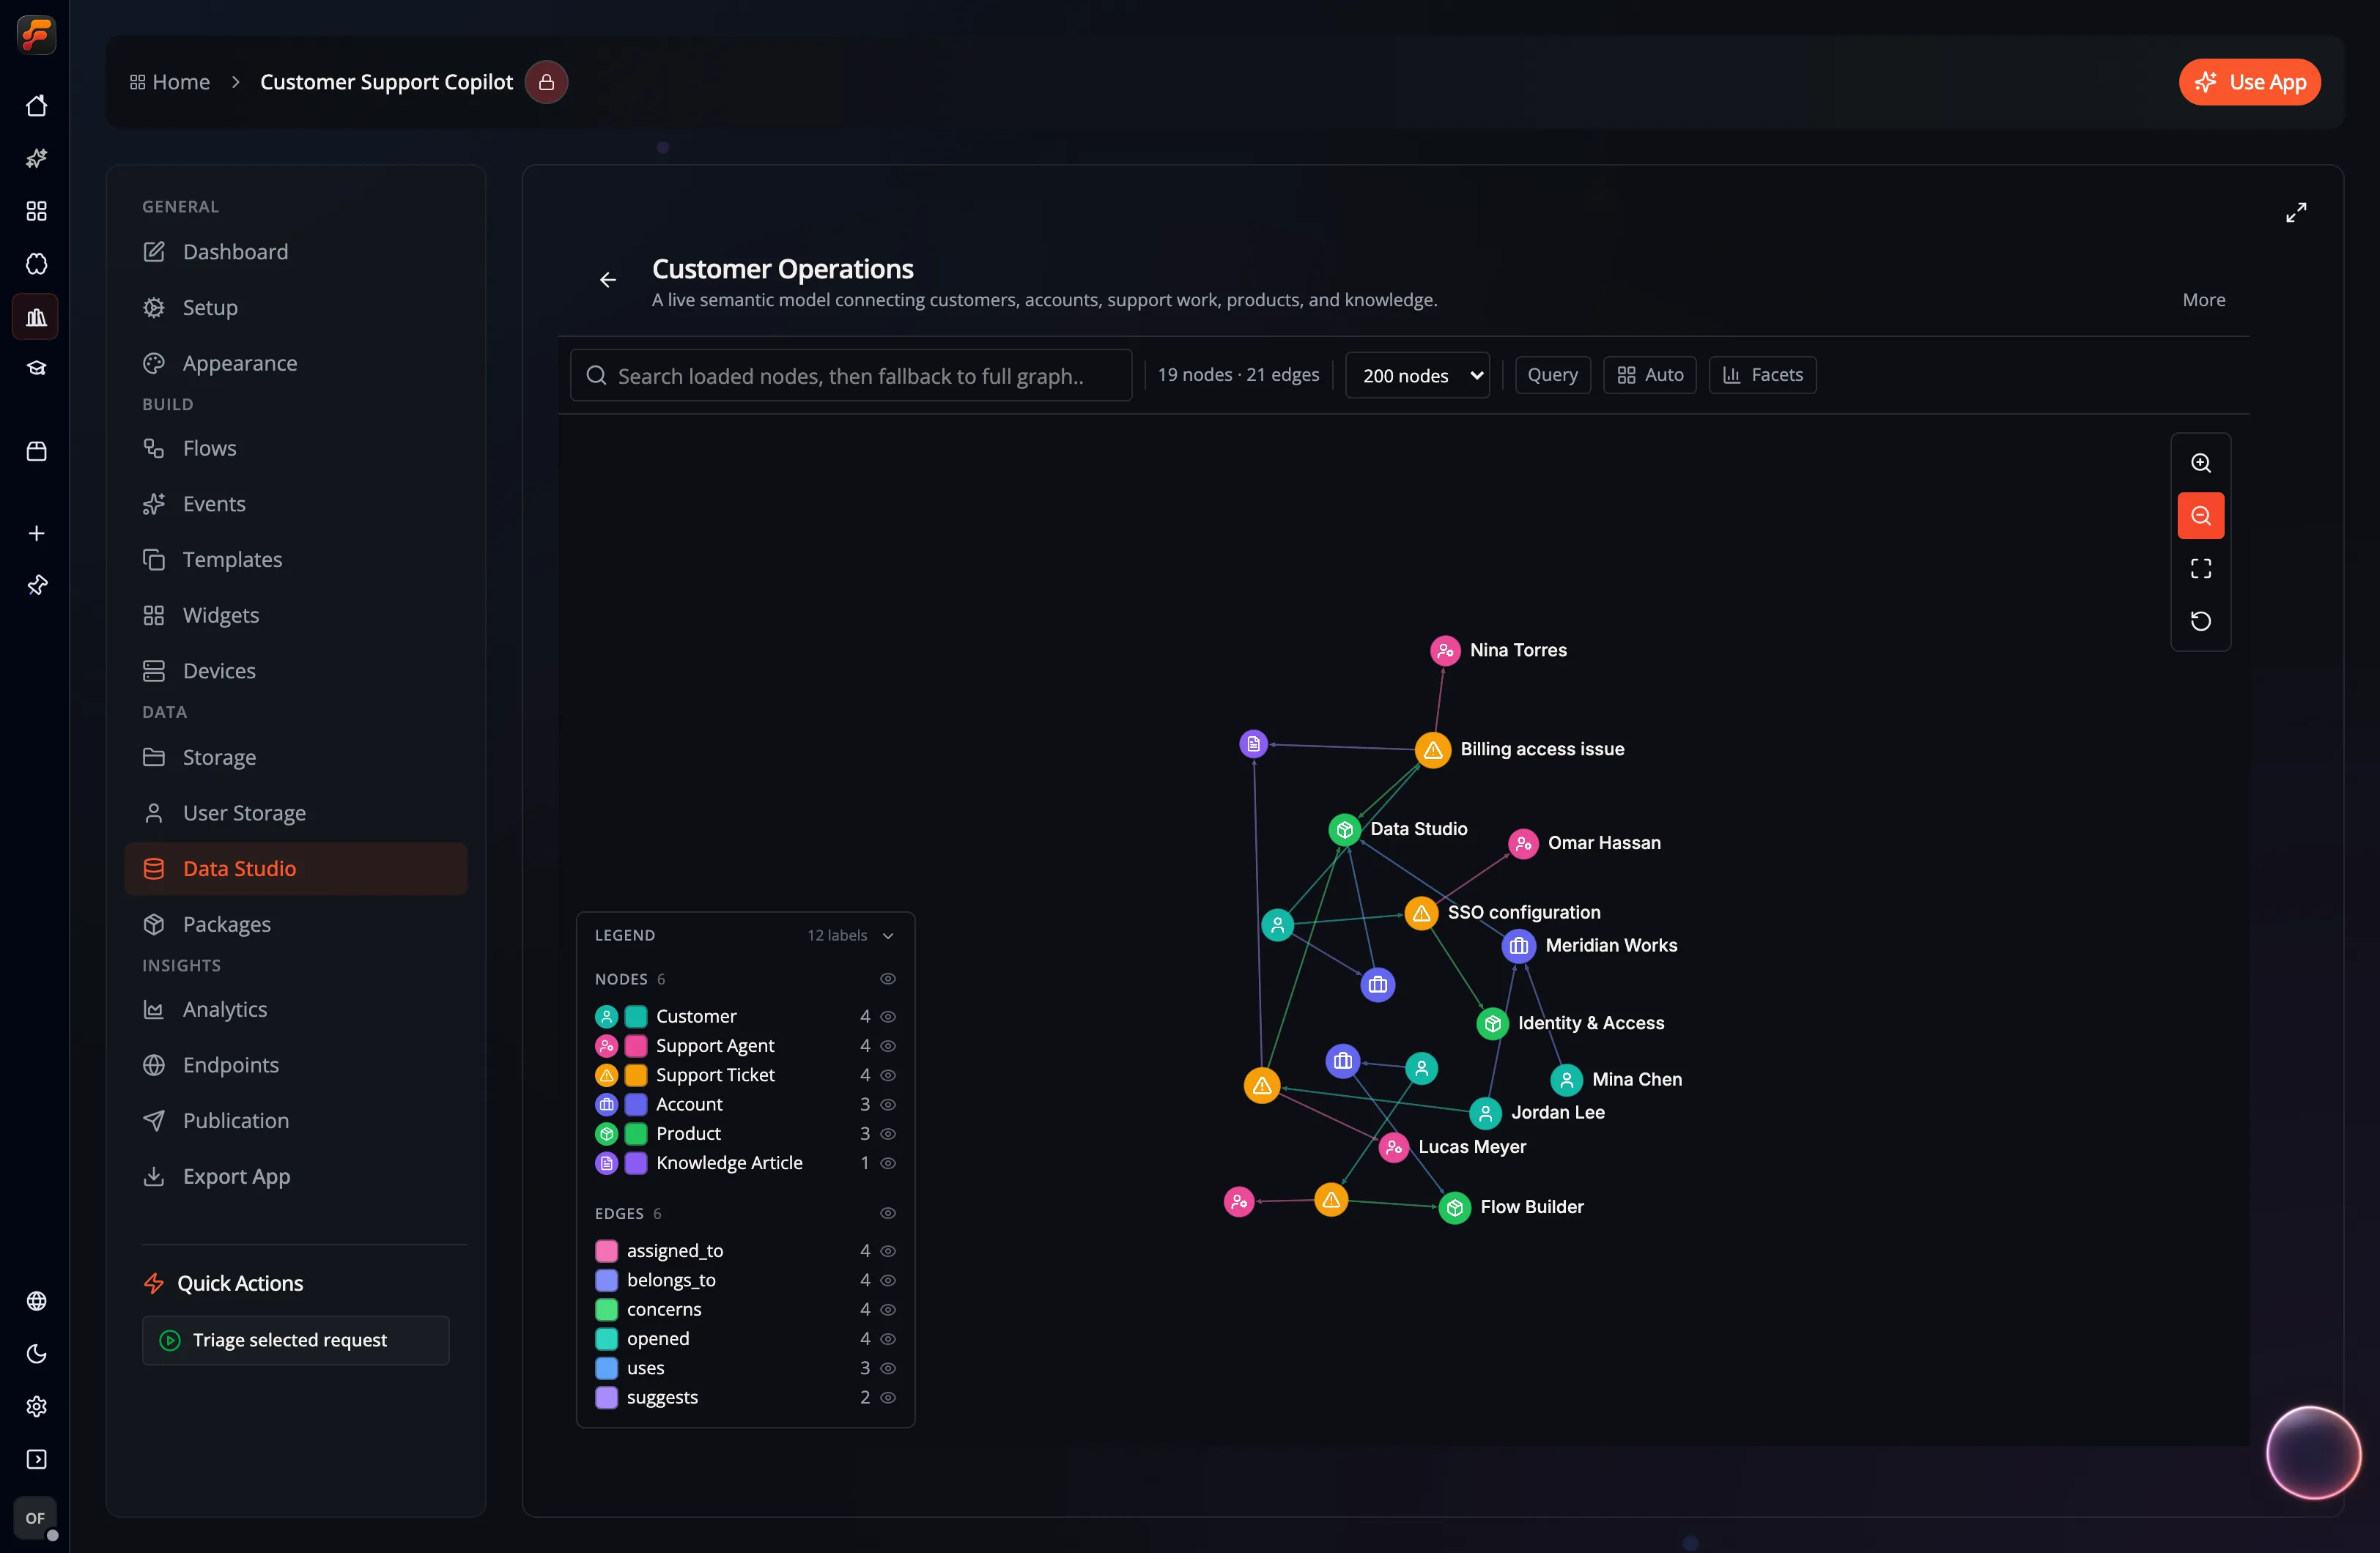Click the Data Studio product node
This screenshot has width=2380, height=1553.
coord(1344,830)
